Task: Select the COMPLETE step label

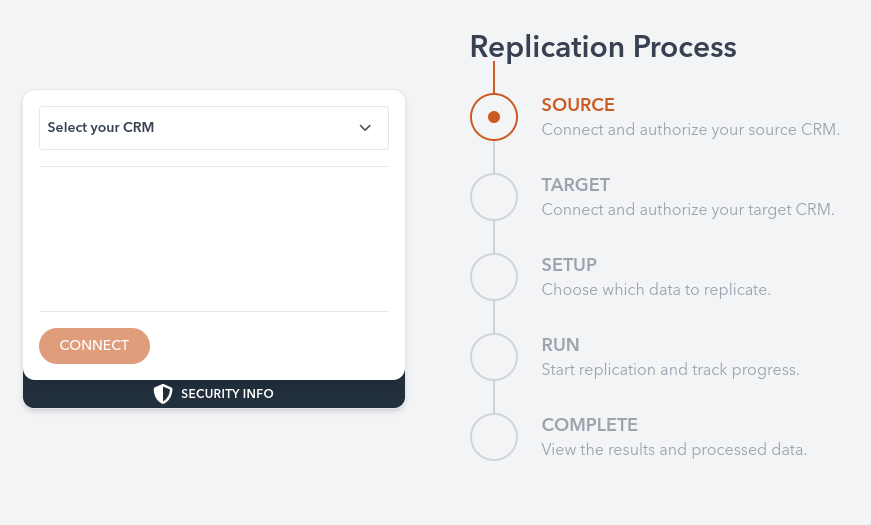Action: (x=589, y=425)
